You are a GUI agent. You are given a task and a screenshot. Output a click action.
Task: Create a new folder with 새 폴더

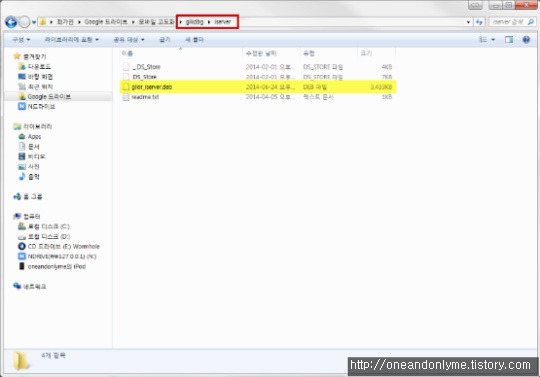click(x=194, y=40)
